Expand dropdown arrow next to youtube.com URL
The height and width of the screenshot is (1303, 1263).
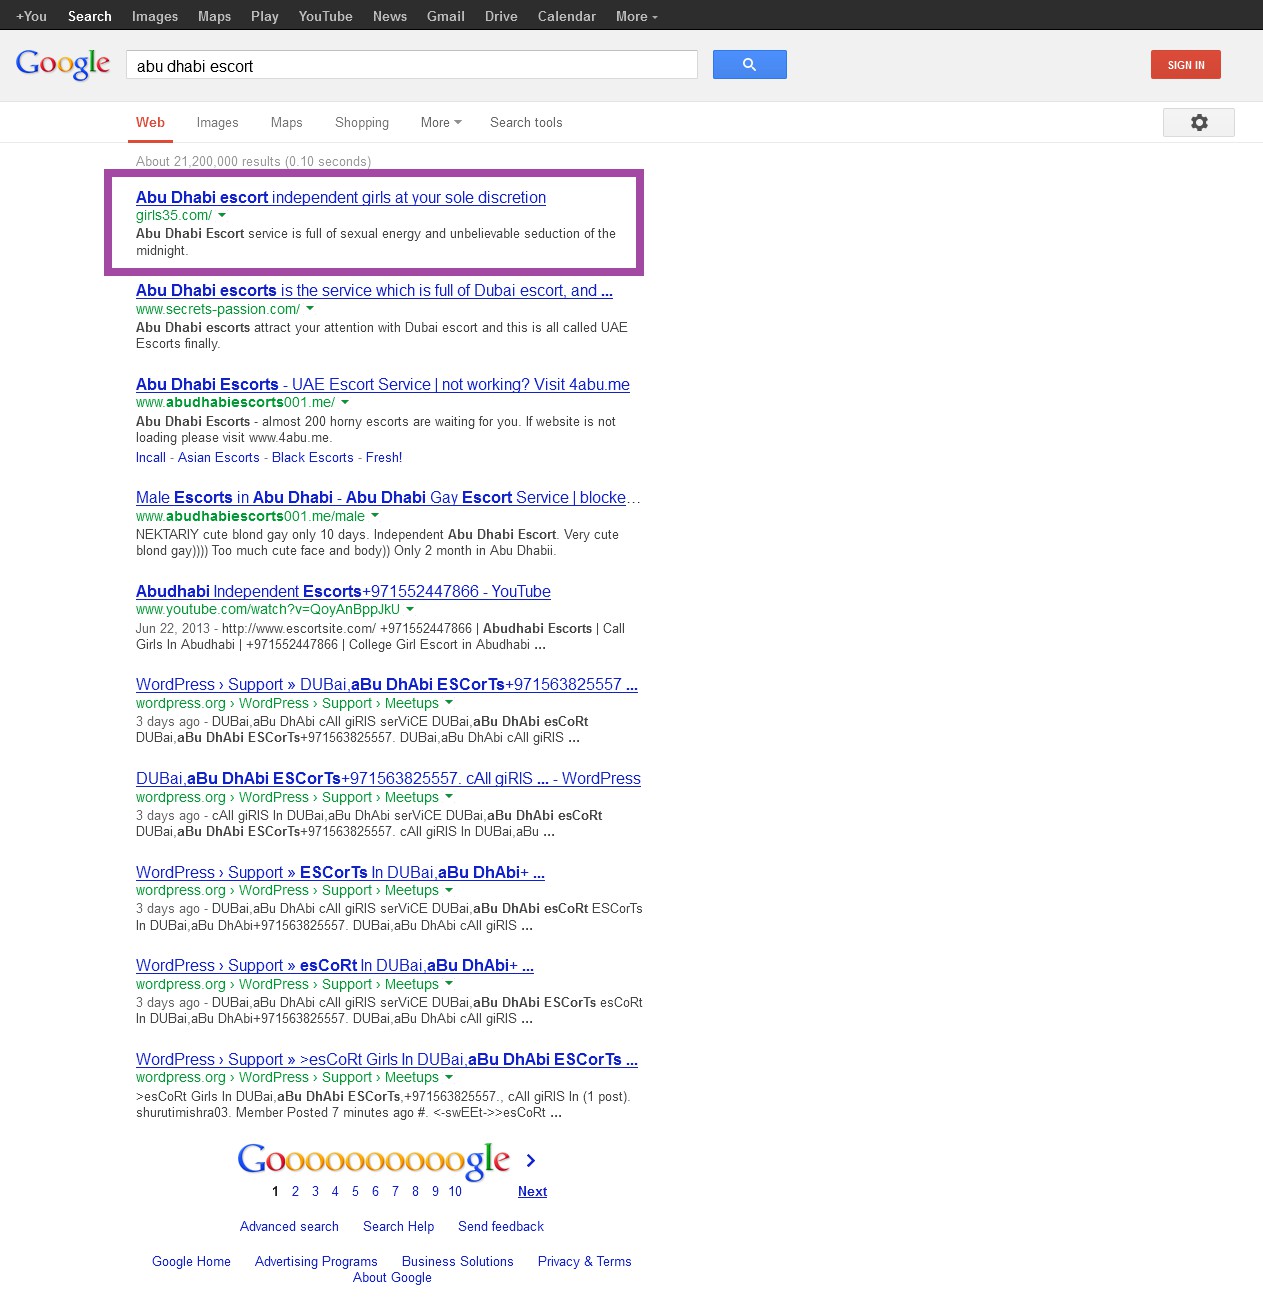[410, 609]
